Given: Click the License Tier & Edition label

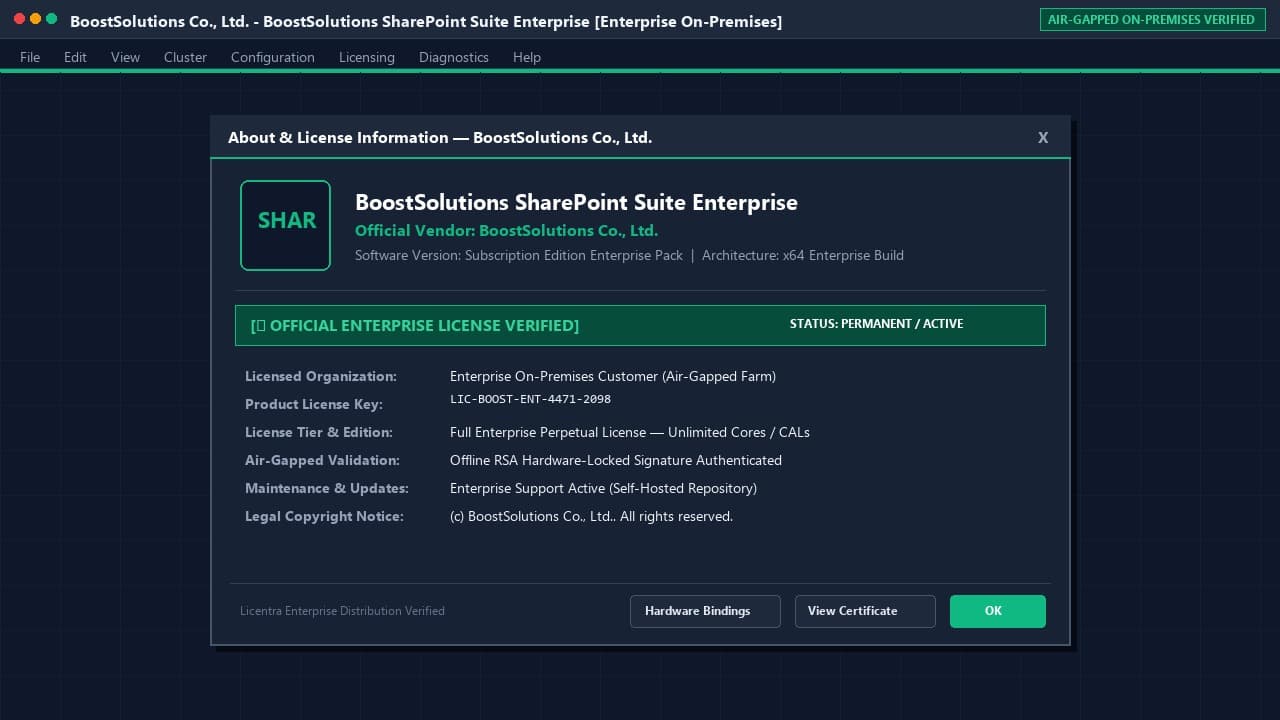Looking at the screenshot, I should coord(319,432).
